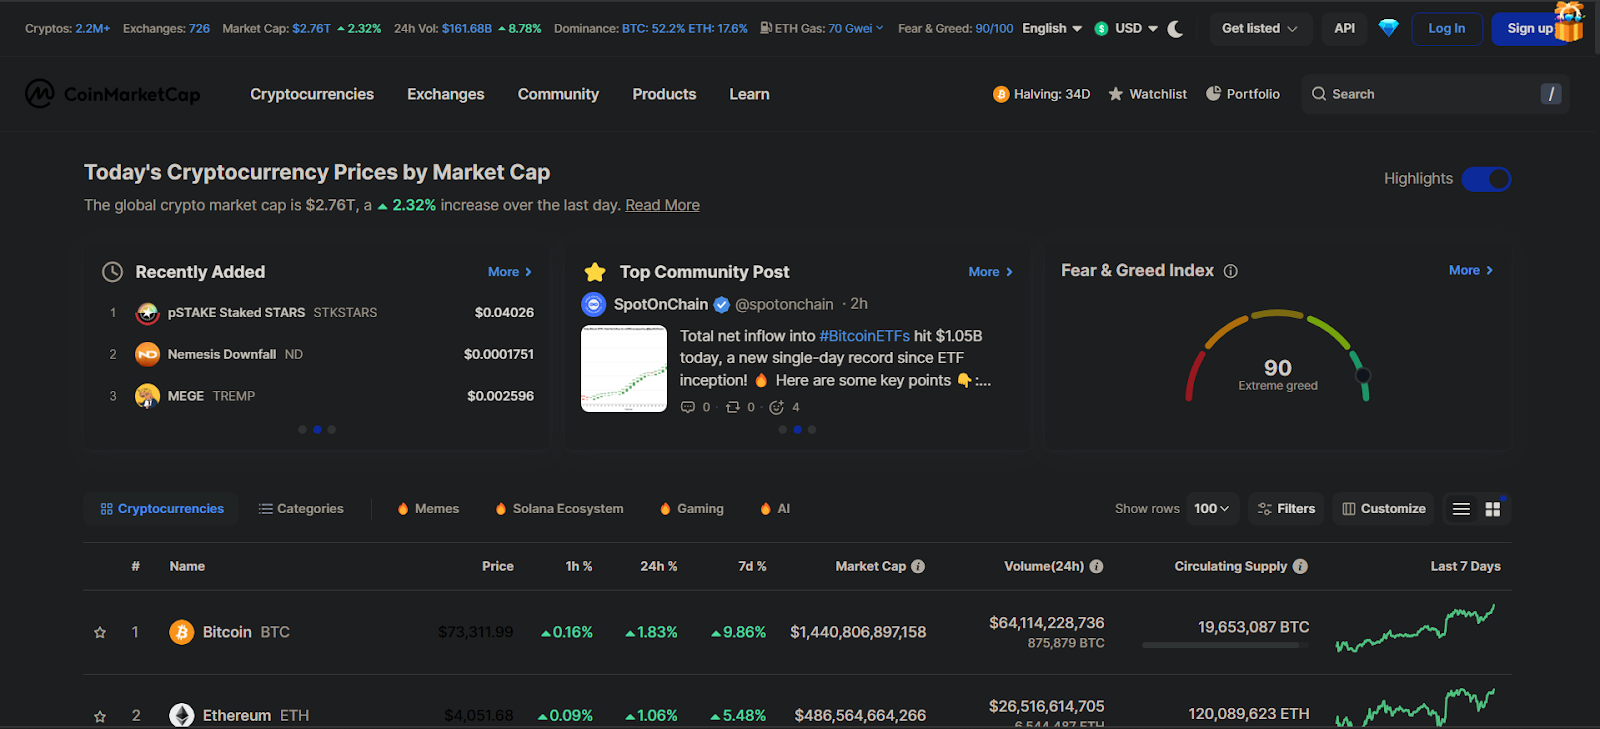Click the search magnifier icon
Screen dimensions: 1600x729
pyautogui.click(x=1319, y=94)
